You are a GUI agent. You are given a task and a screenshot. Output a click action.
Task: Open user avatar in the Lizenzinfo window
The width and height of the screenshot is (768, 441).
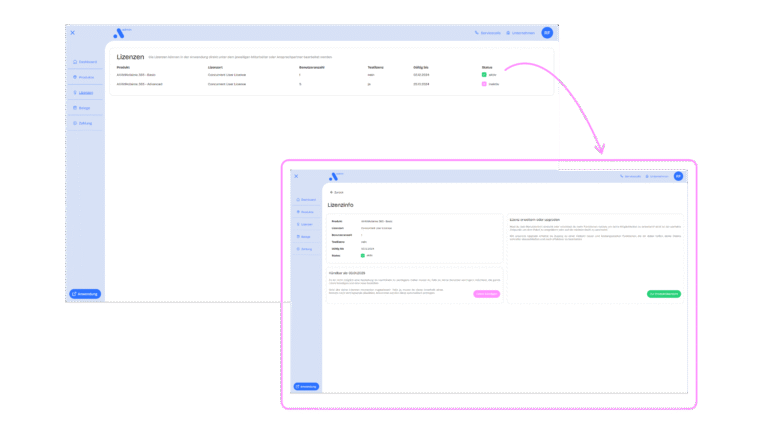click(x=678, y=176)
